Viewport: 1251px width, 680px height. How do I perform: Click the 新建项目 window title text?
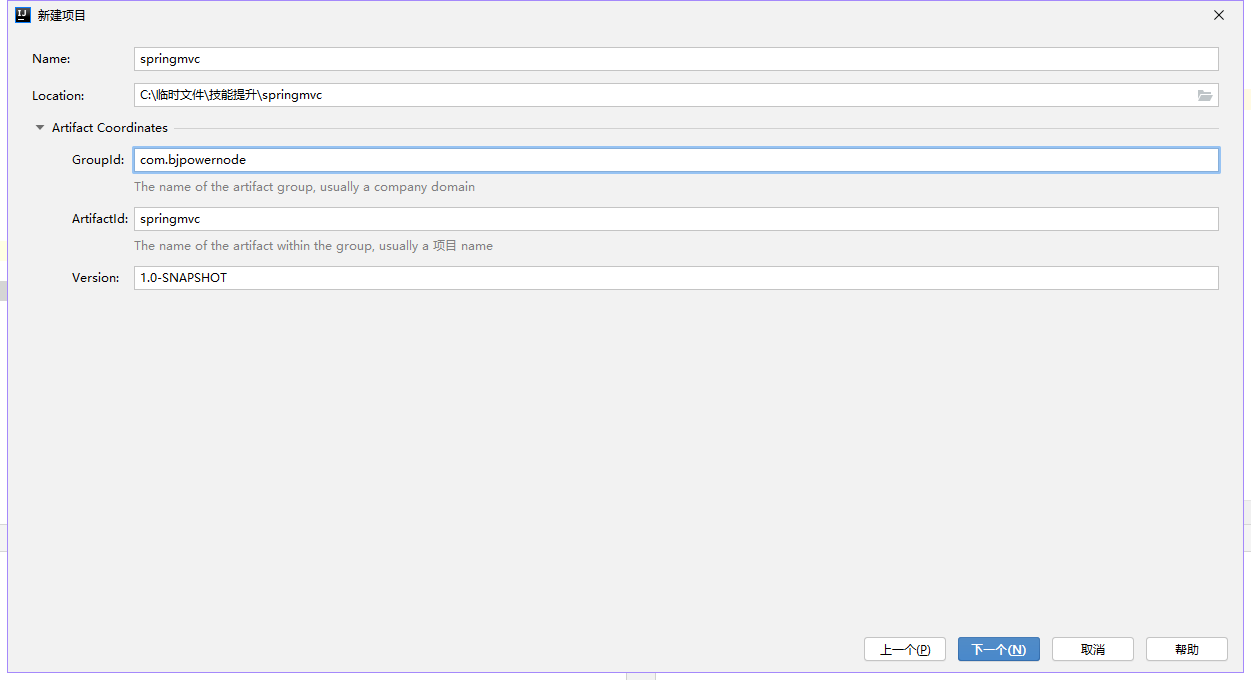pos(62,16)
